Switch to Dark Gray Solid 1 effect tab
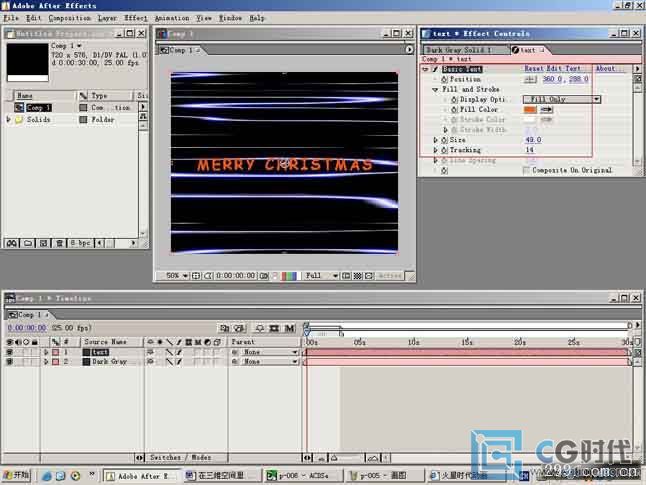The image size is (646, 485). coord(465,50)
